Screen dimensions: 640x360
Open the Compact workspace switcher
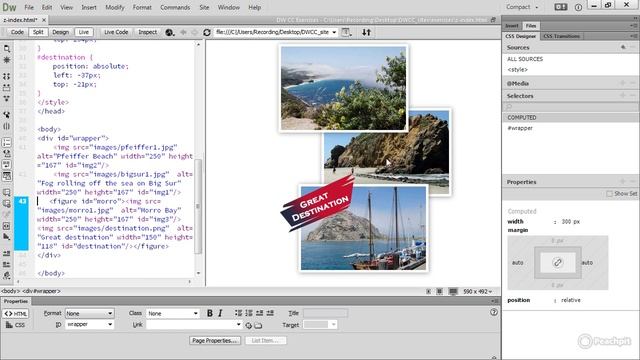click(522, 7)
